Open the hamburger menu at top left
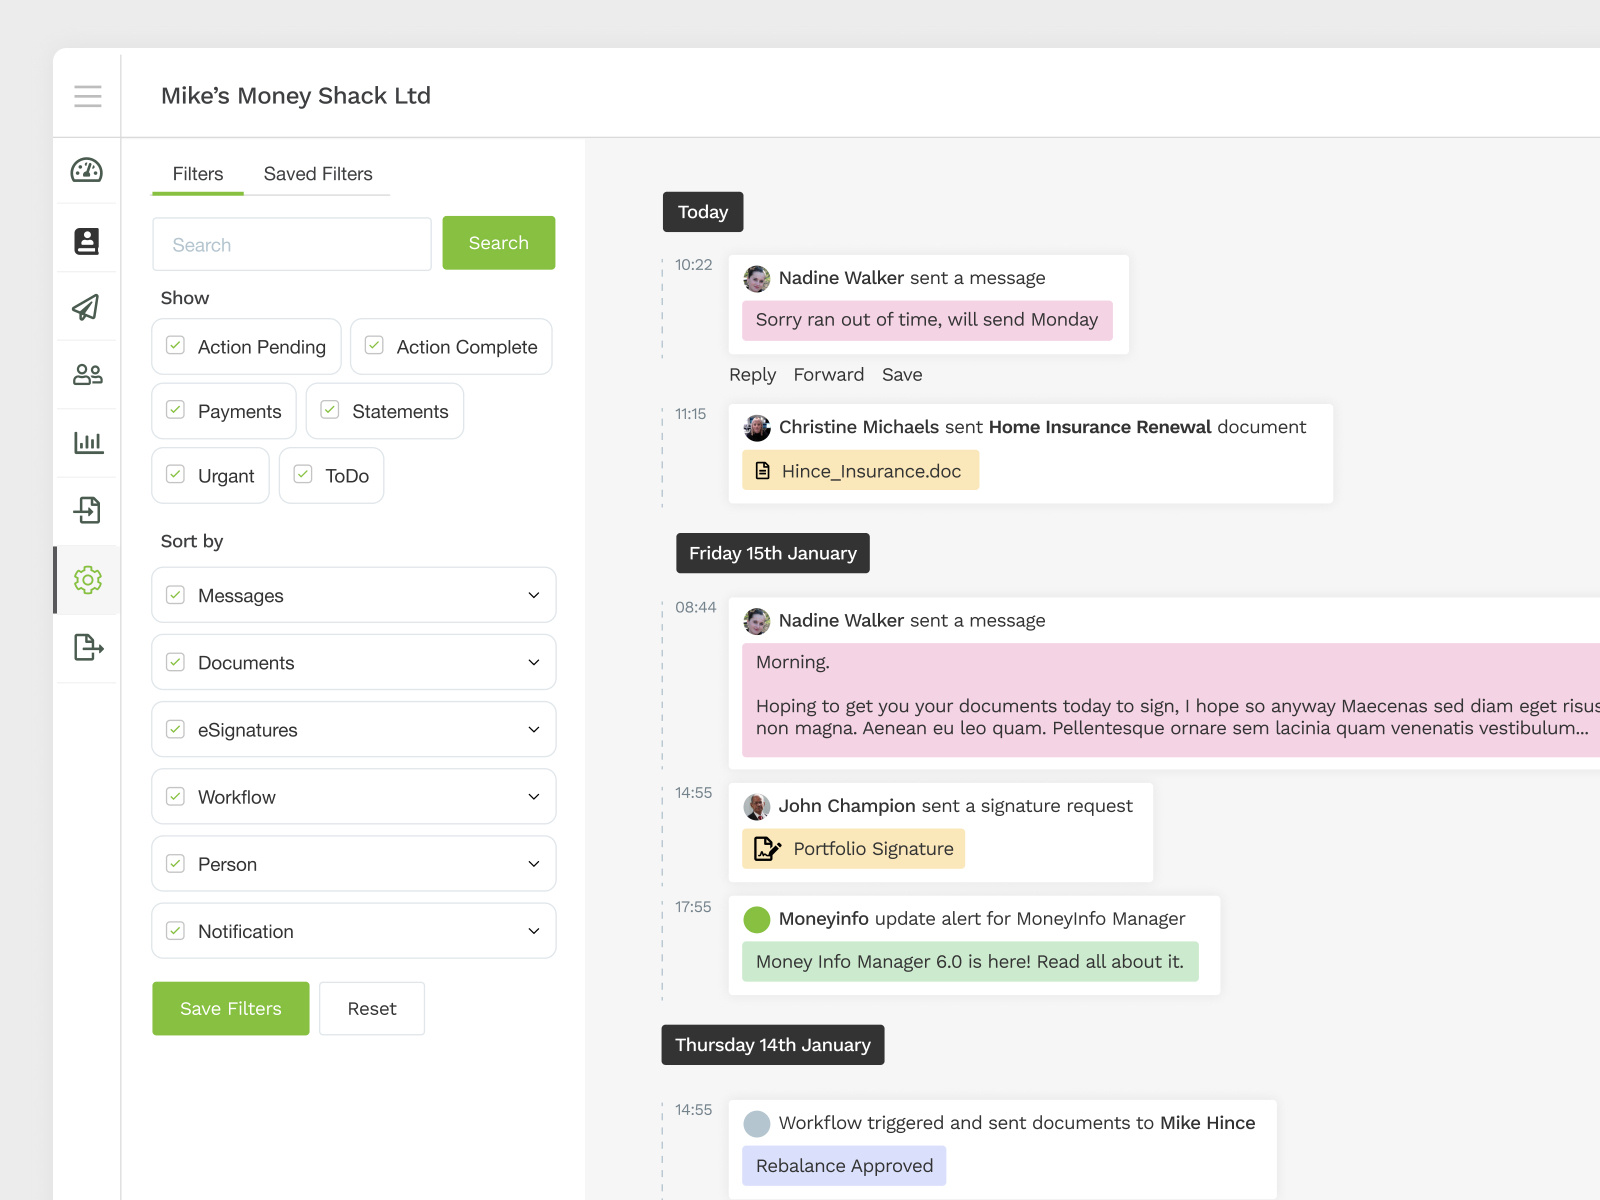1600x1200 pixels. coord(87,95)
